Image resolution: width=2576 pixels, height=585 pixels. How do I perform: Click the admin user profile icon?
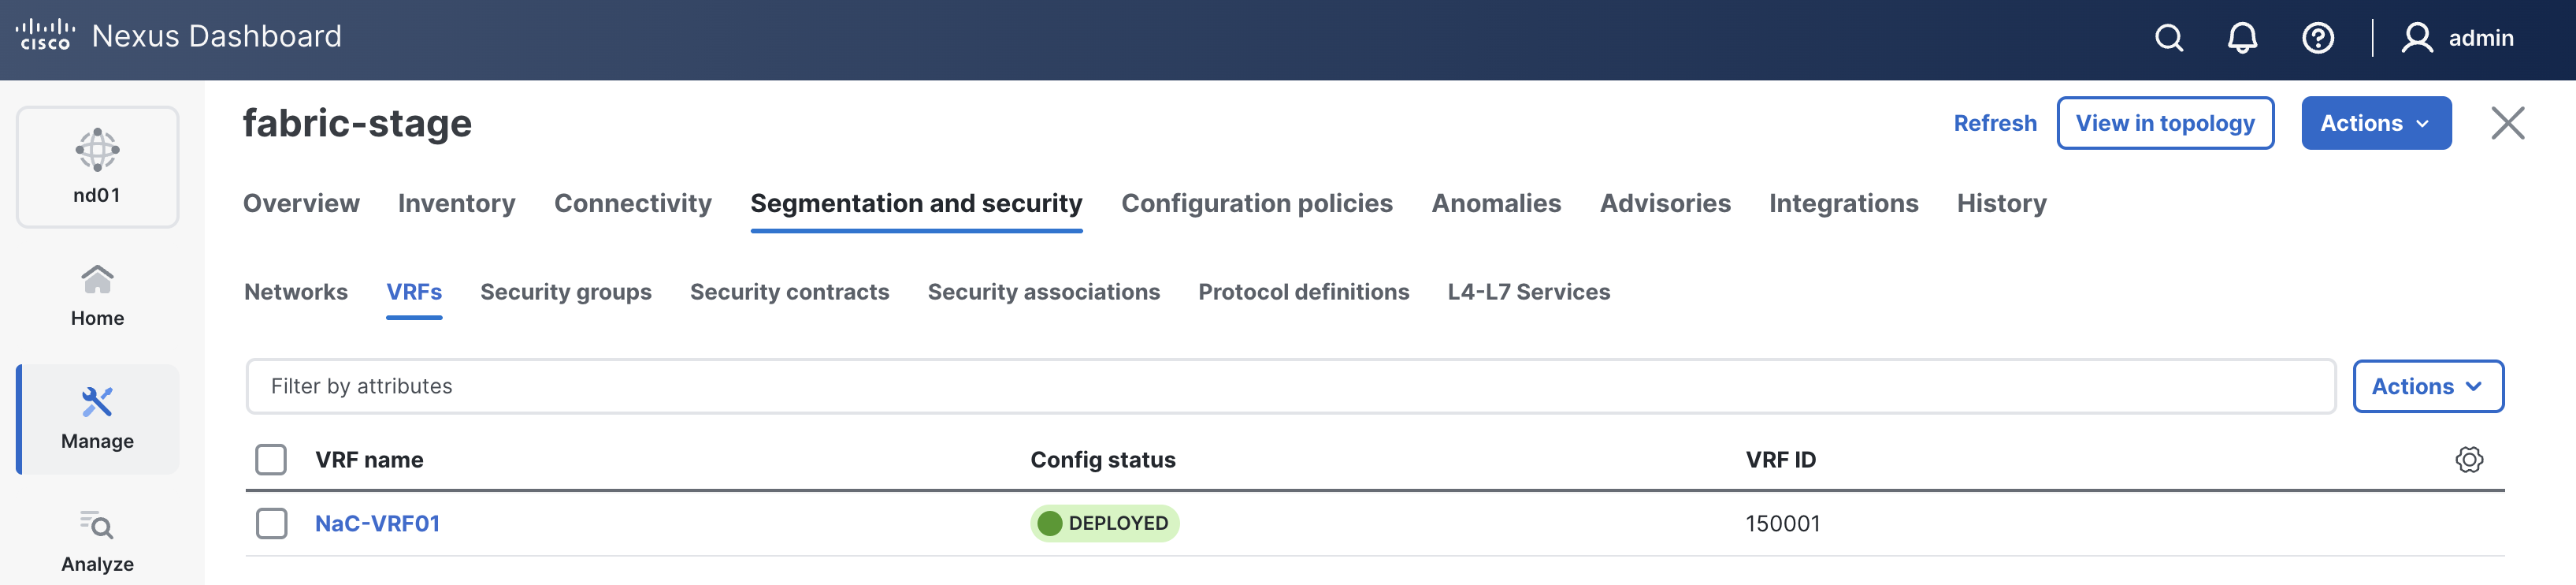tap(2417, 38)
